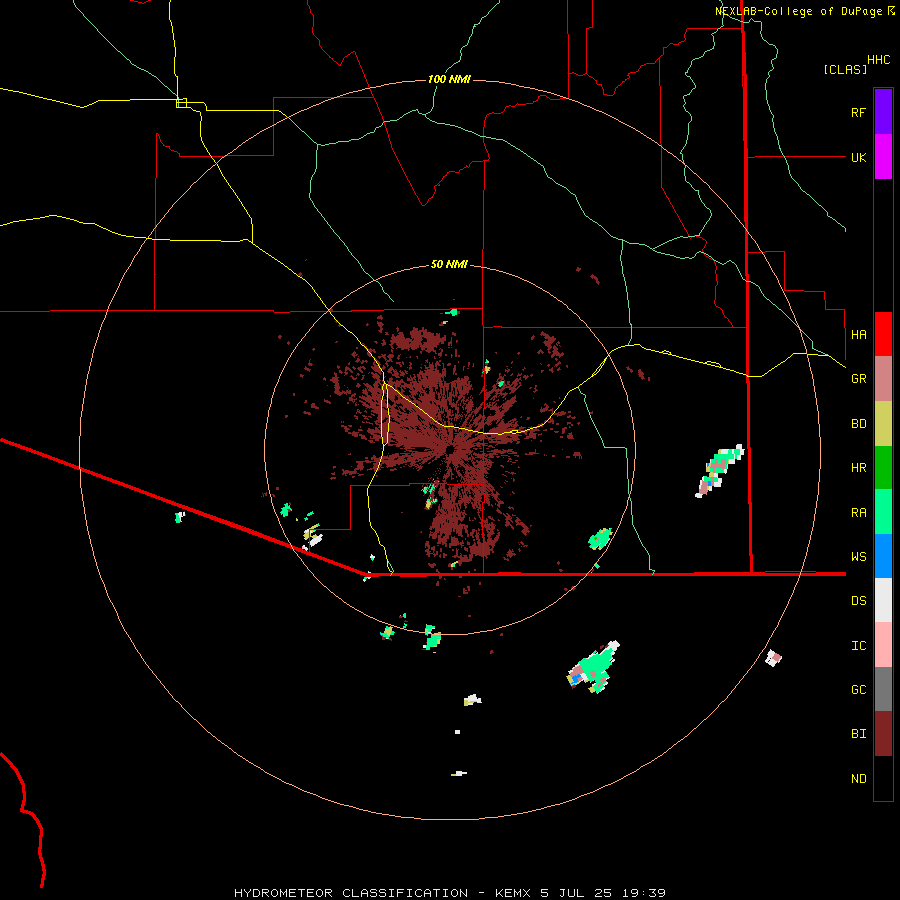The image size is (900, 900).
Task: Select the white DS legend swatch
Action: click(x=883, y=600)
